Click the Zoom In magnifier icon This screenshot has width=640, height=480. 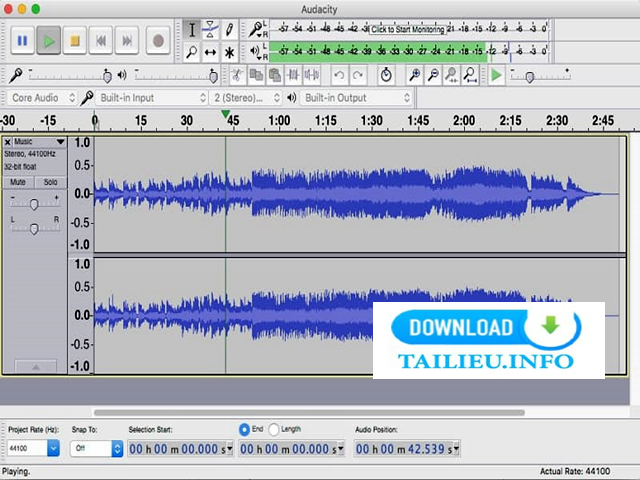click(415, 75)
